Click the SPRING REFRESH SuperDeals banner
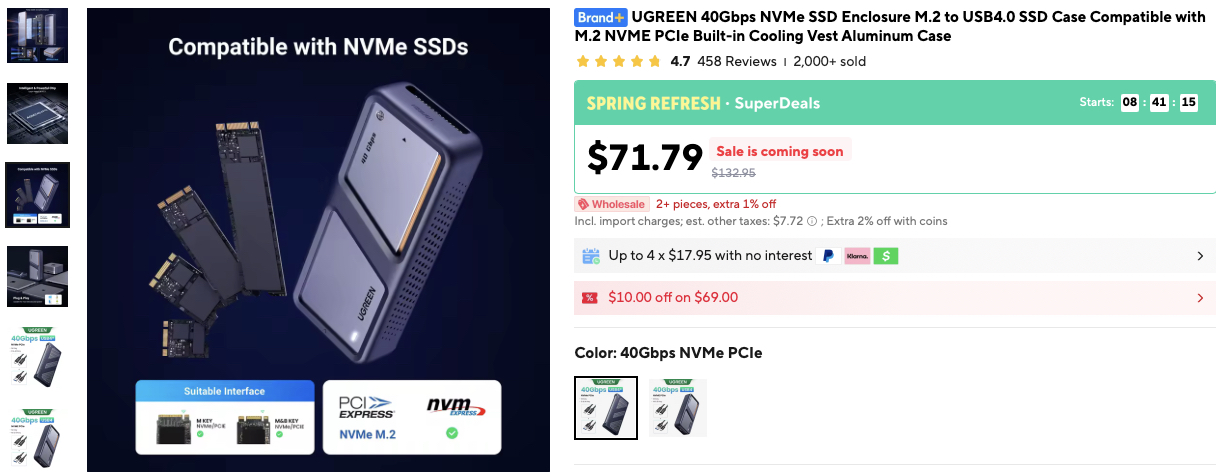 [x=703, y=103]
